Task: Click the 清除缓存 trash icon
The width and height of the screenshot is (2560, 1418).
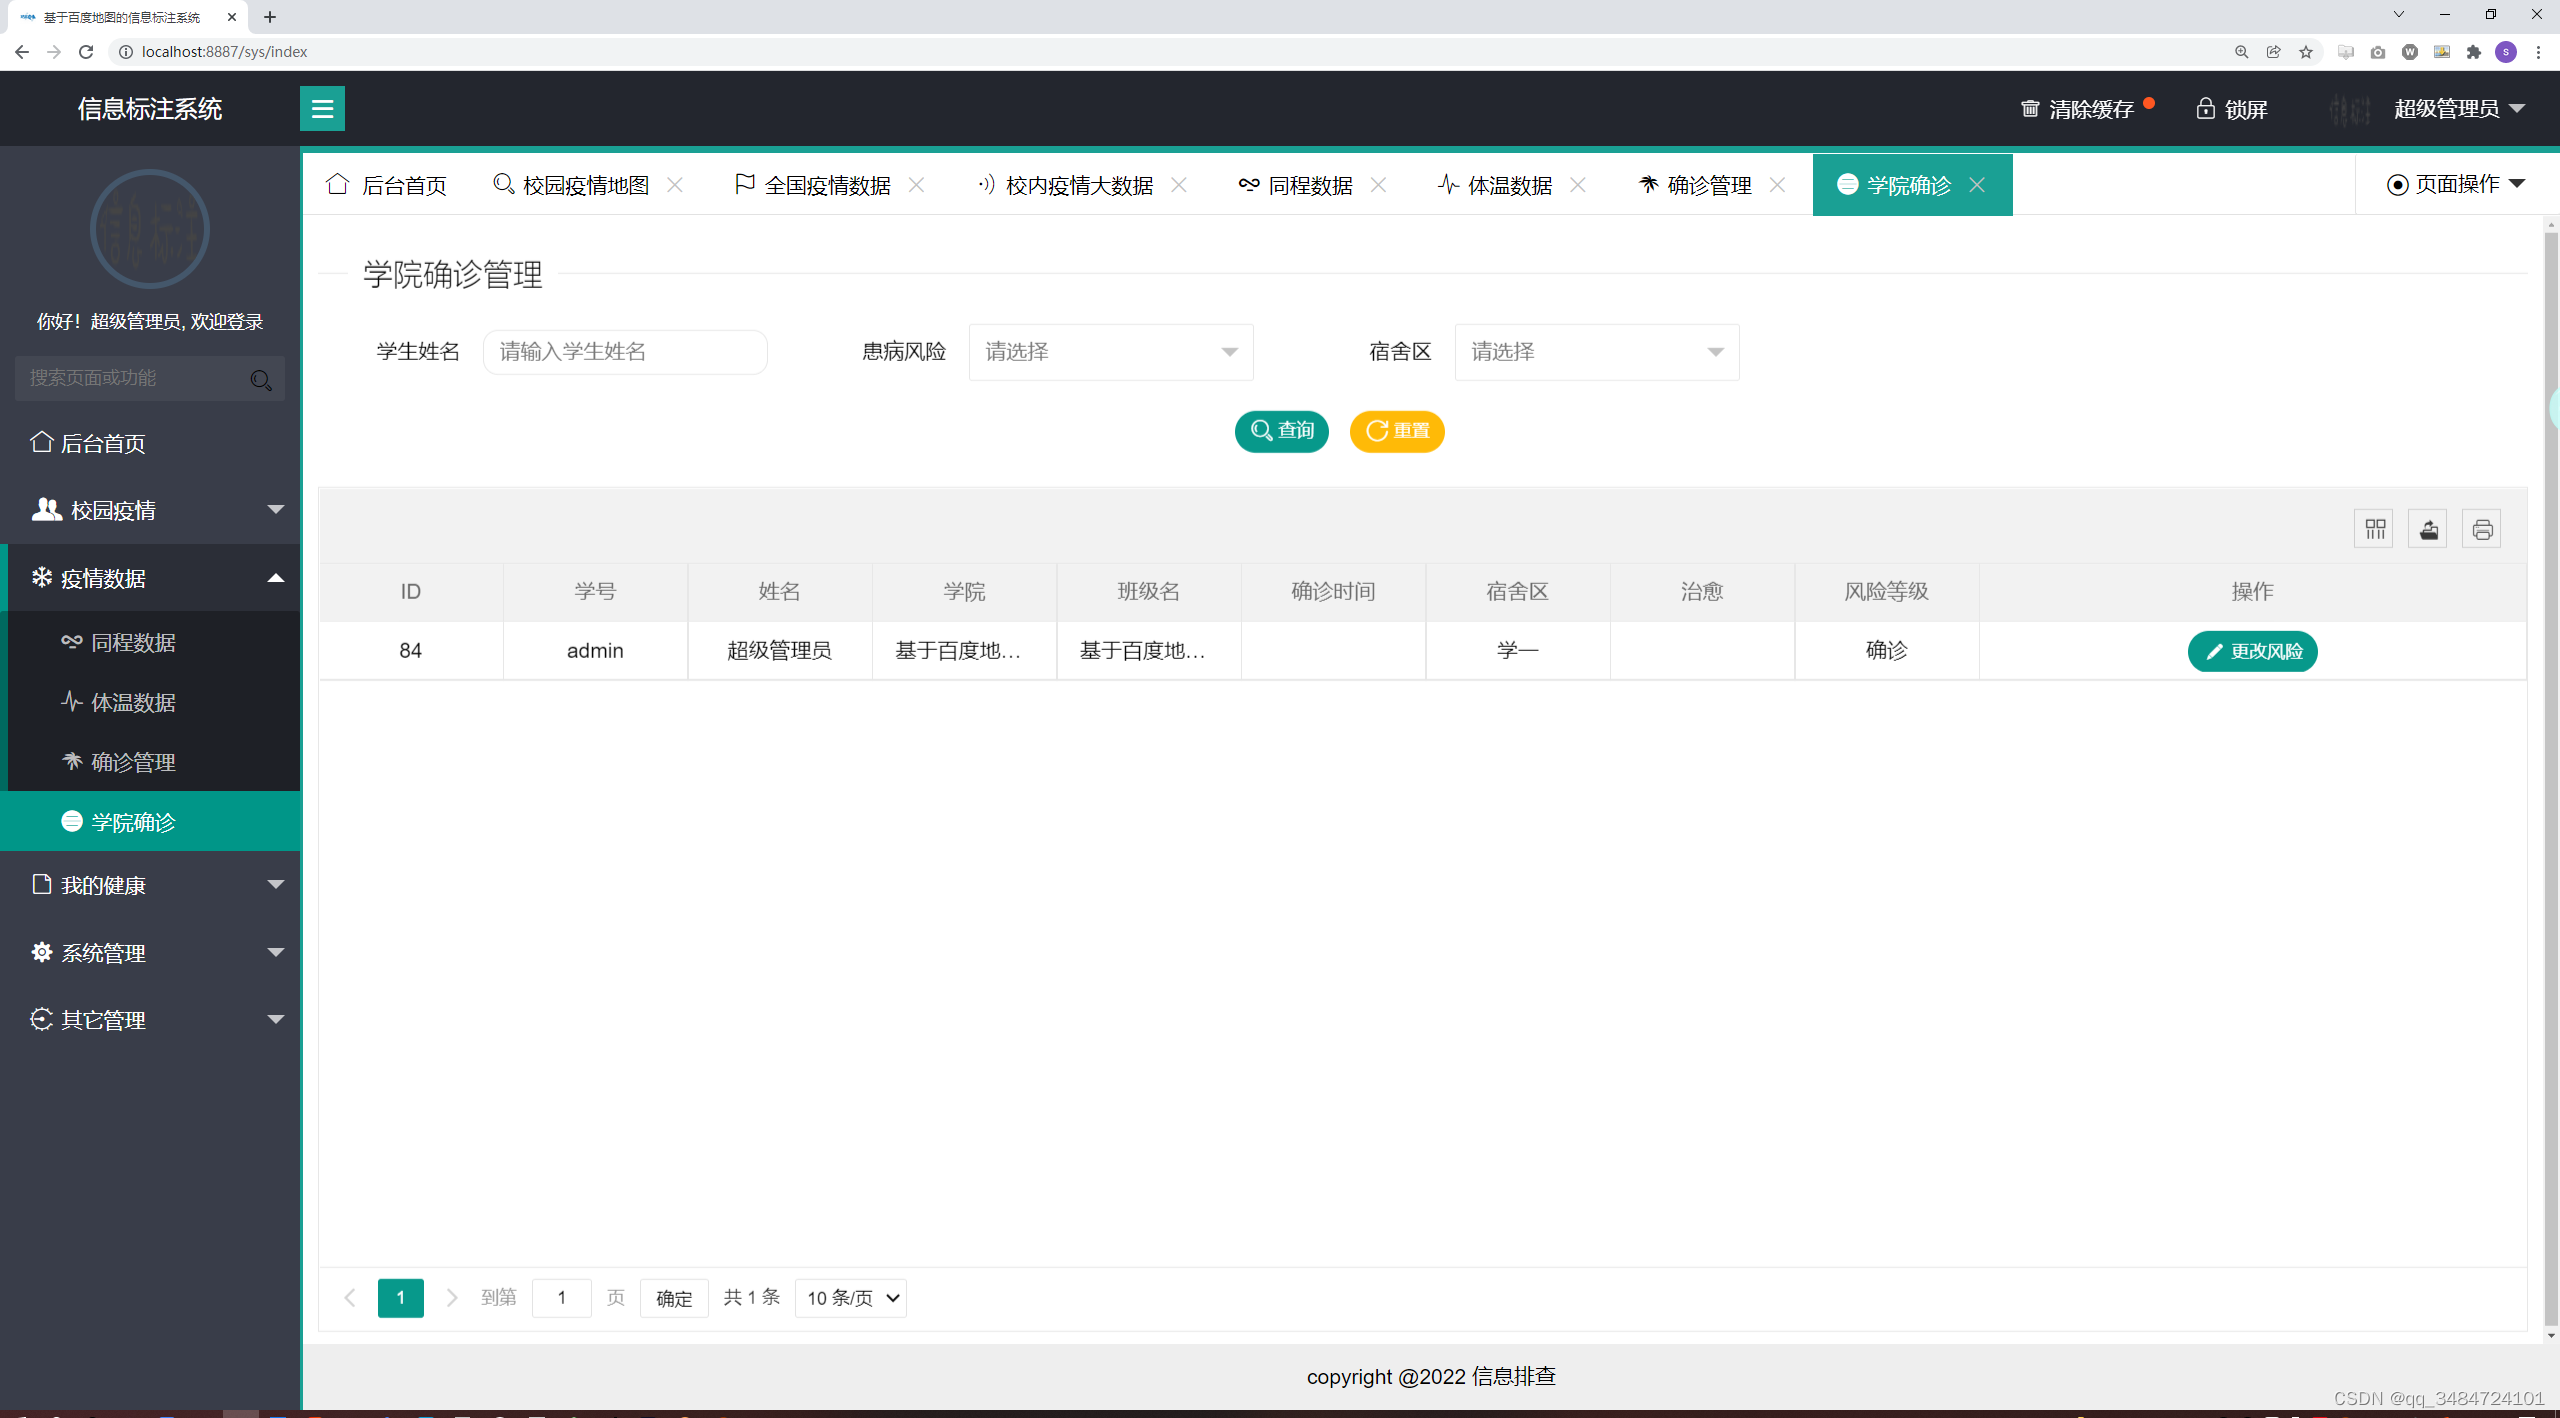Action: (x=2030, y=108)
